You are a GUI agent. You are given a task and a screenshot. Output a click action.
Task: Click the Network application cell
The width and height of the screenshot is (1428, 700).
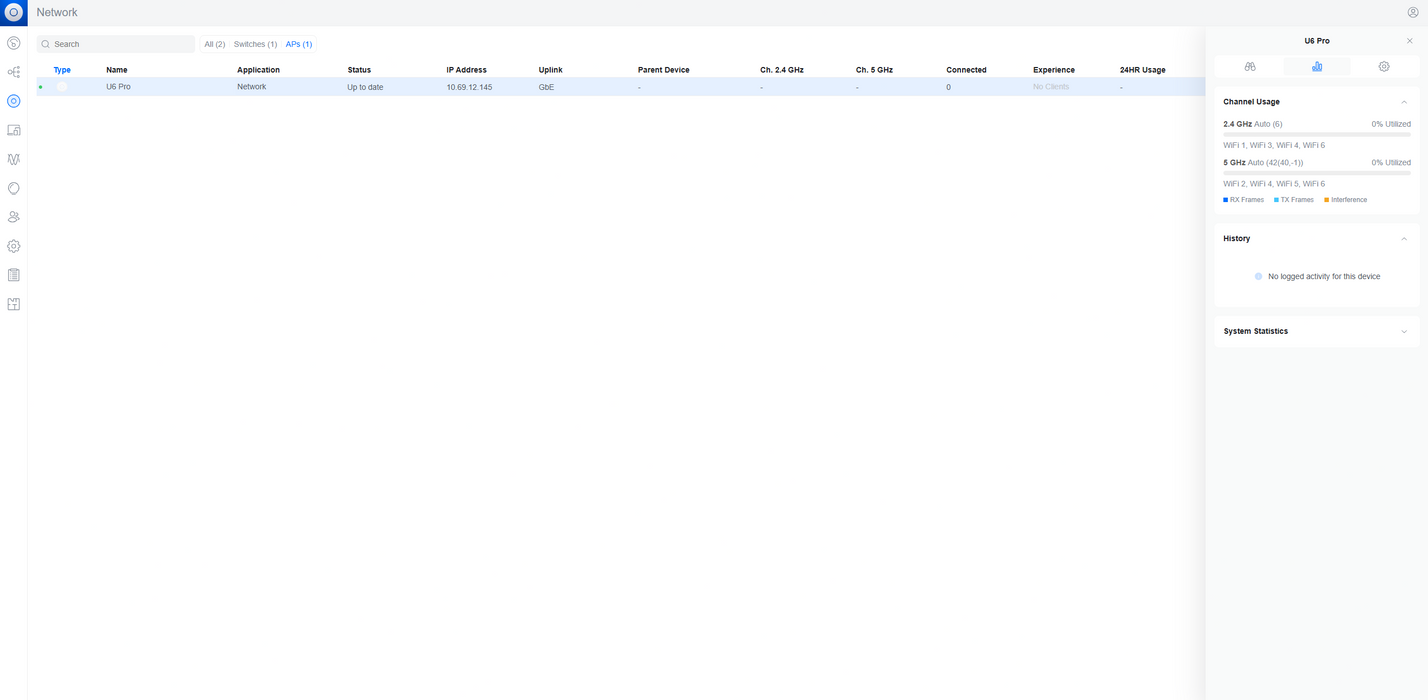[x=252, y=87]
